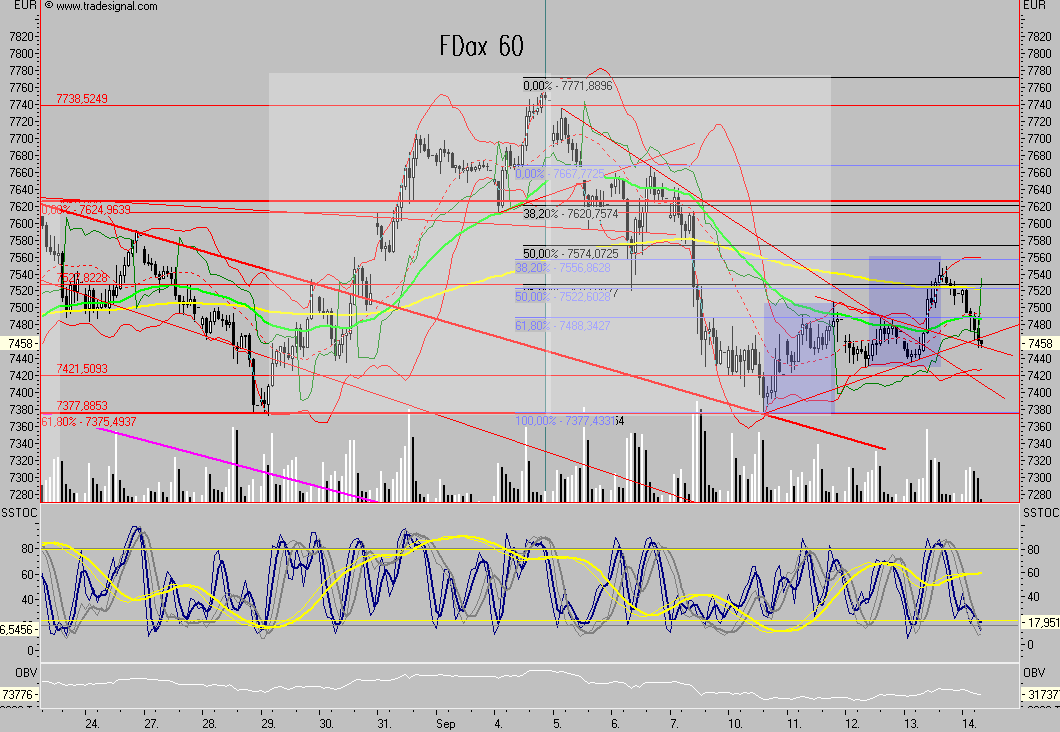Select the red 7738,5249 price level label
The width and height of the screenshot is (1060, 732).
pyautogui.click(x=82, y=98)
